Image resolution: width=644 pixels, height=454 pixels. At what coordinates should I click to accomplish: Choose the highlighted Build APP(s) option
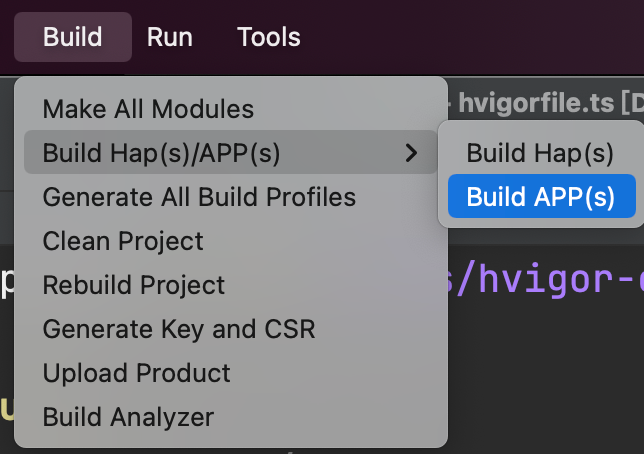coord(542,196)
